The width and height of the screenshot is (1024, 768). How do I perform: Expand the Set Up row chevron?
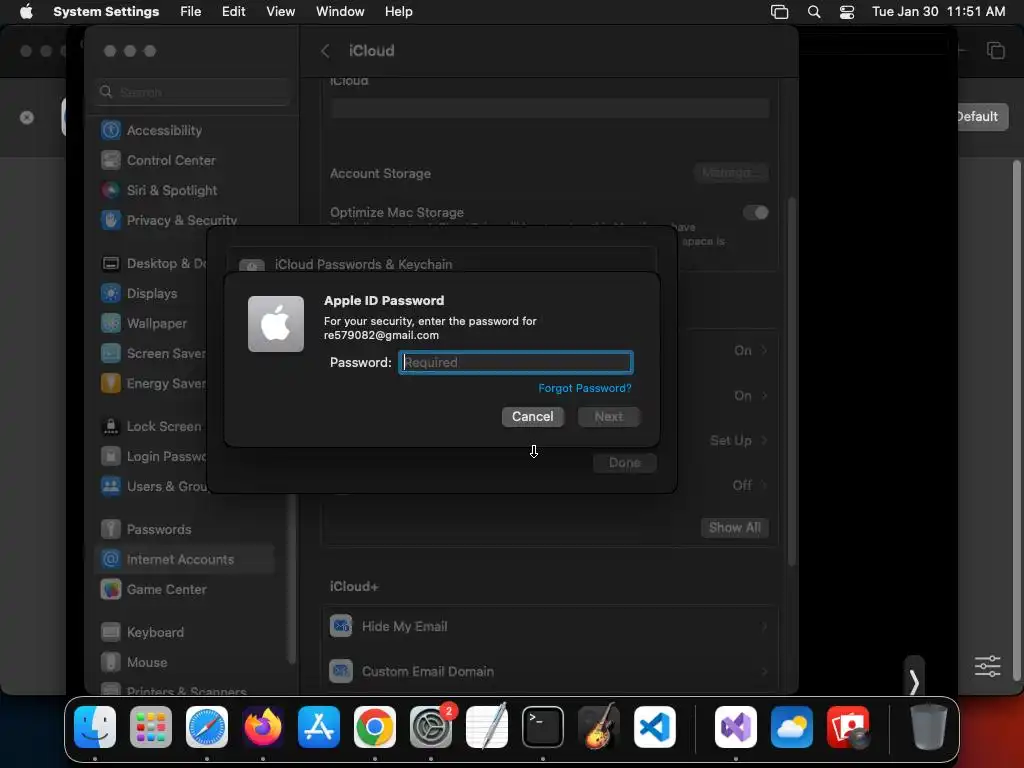tap(763, 440)
